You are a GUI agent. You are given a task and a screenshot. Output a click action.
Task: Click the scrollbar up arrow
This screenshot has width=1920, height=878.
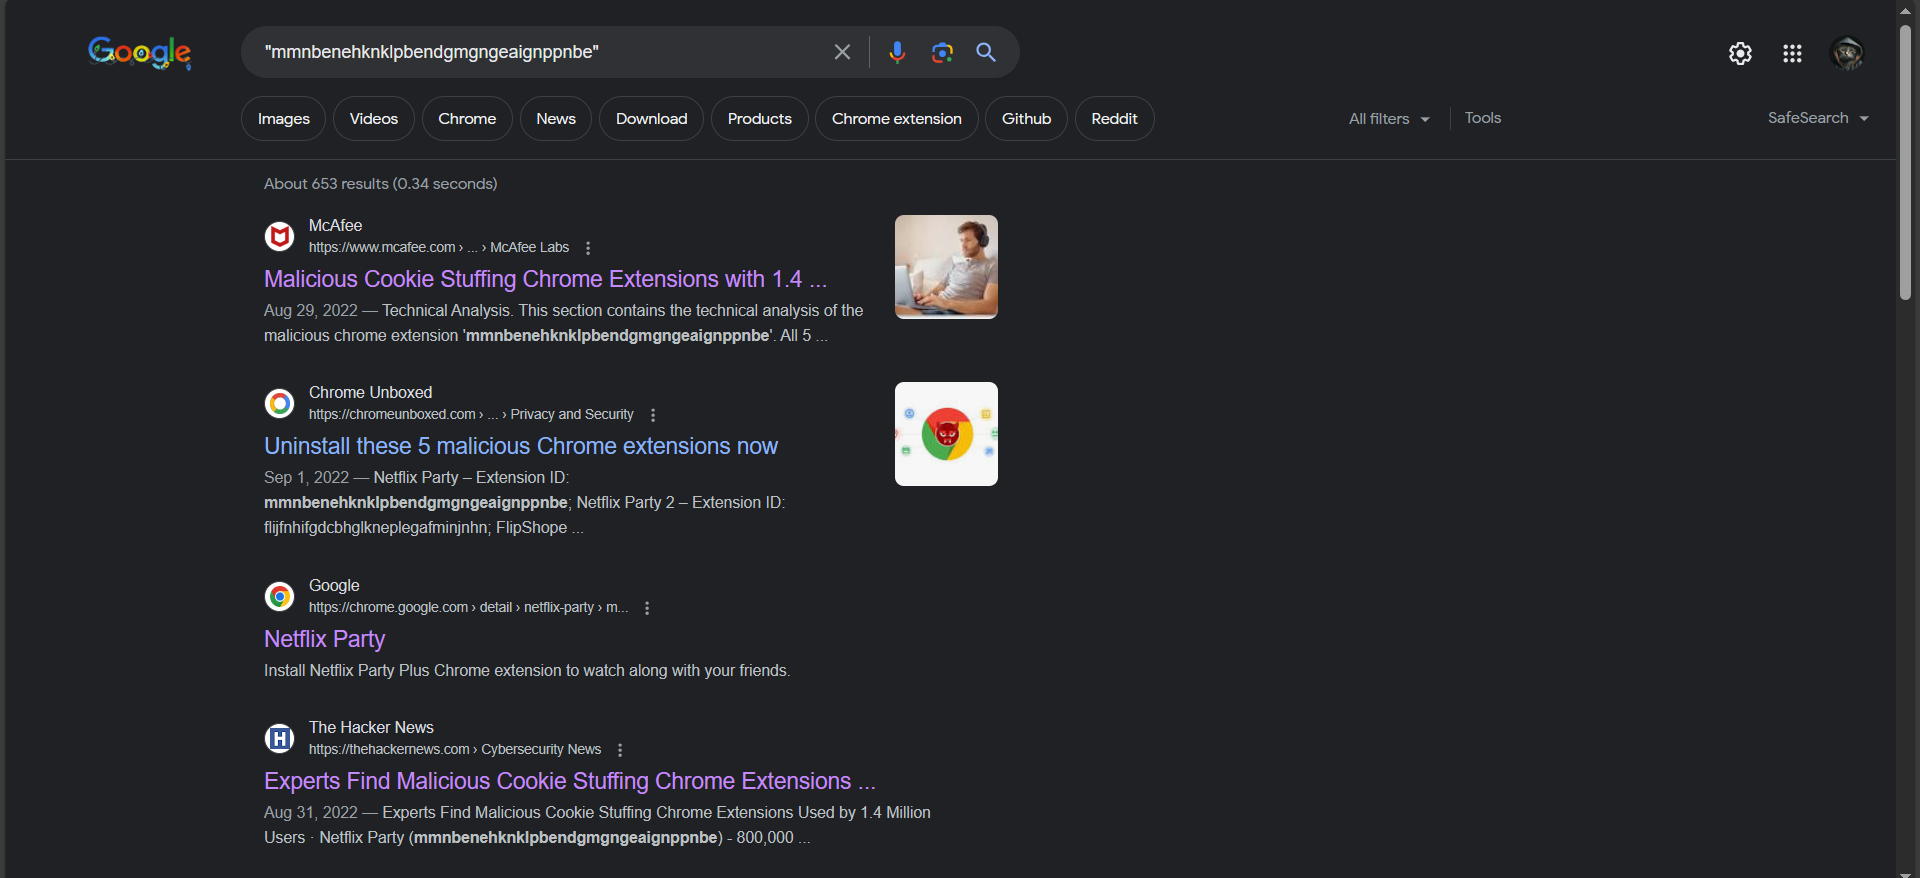point(1905,10)
